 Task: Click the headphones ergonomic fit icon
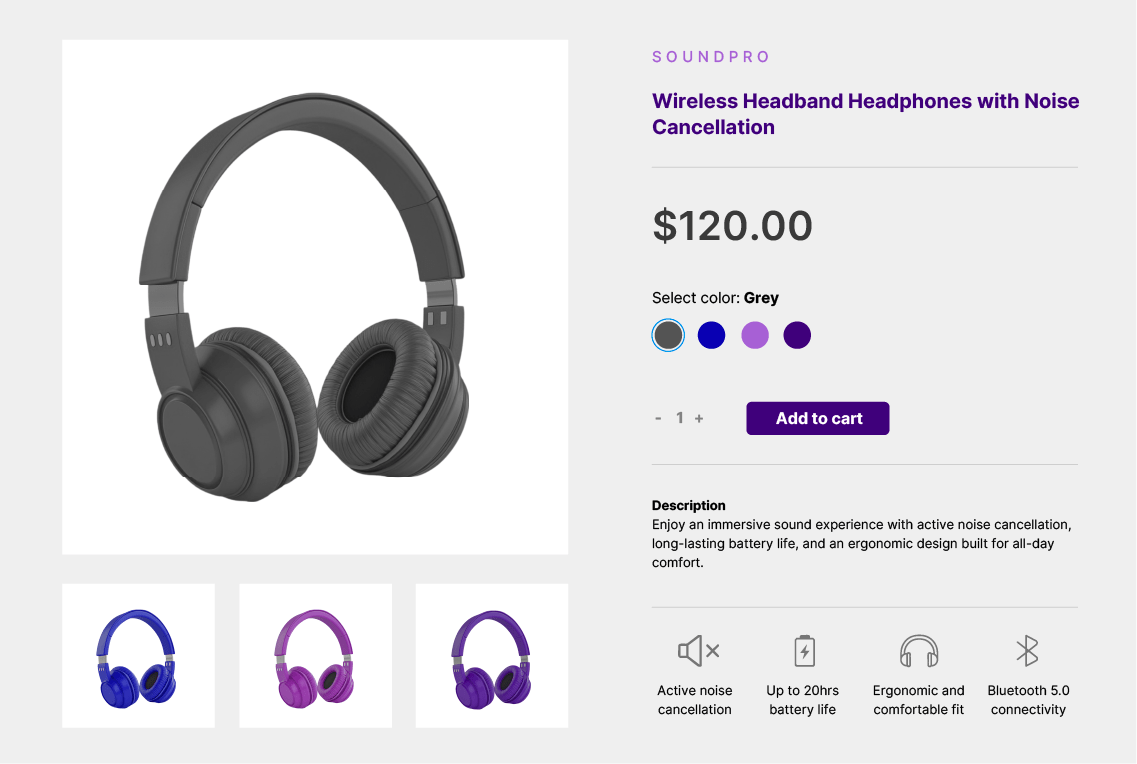coord(919,651)
